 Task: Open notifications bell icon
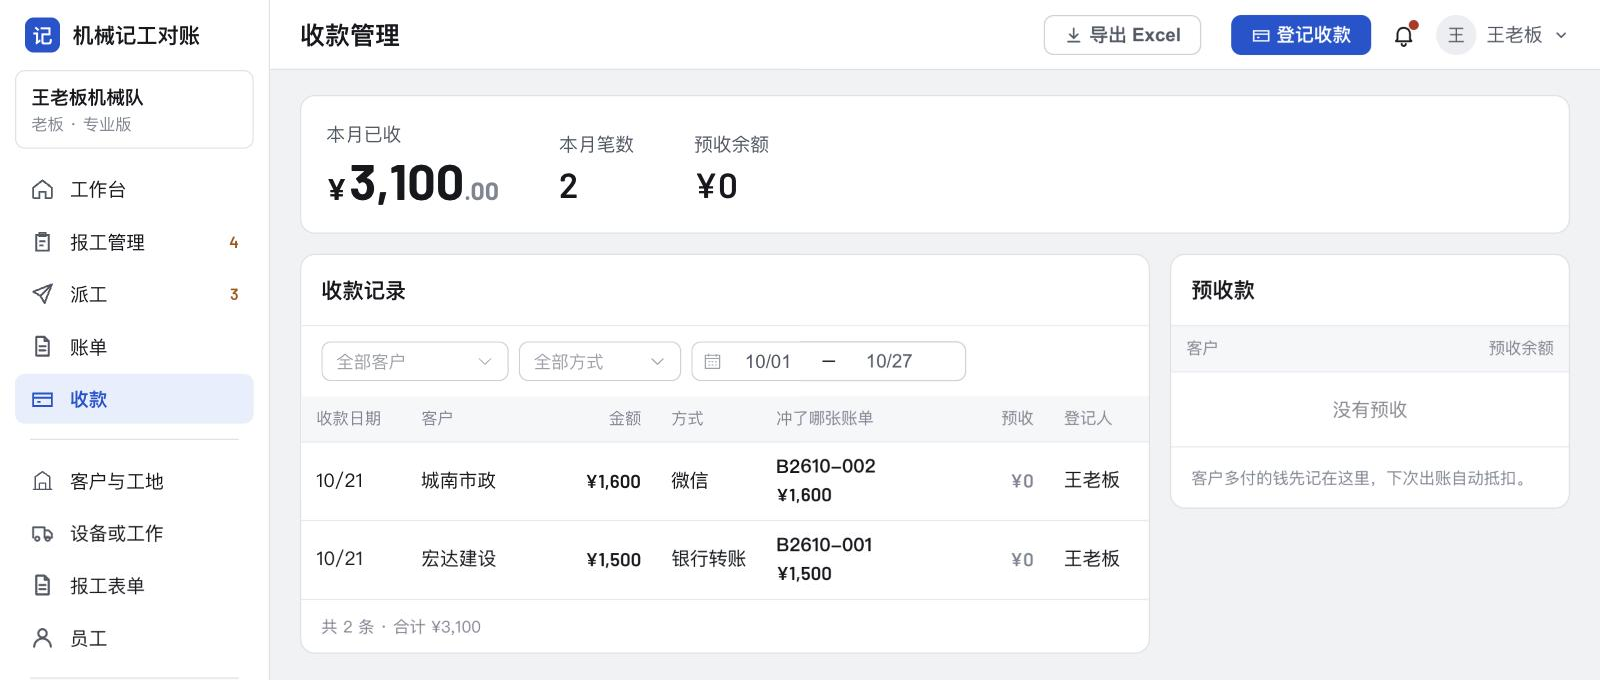(1404, 36)
